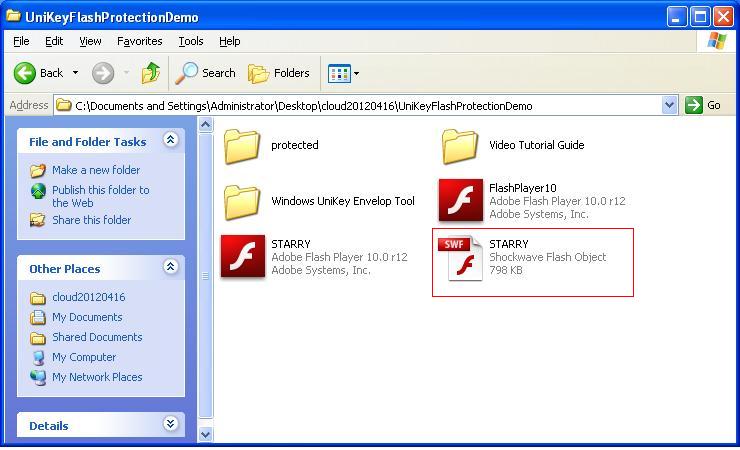Collapse the Other Places panel
The width and height of the screenshot is (740, 450).
point(170,268)
